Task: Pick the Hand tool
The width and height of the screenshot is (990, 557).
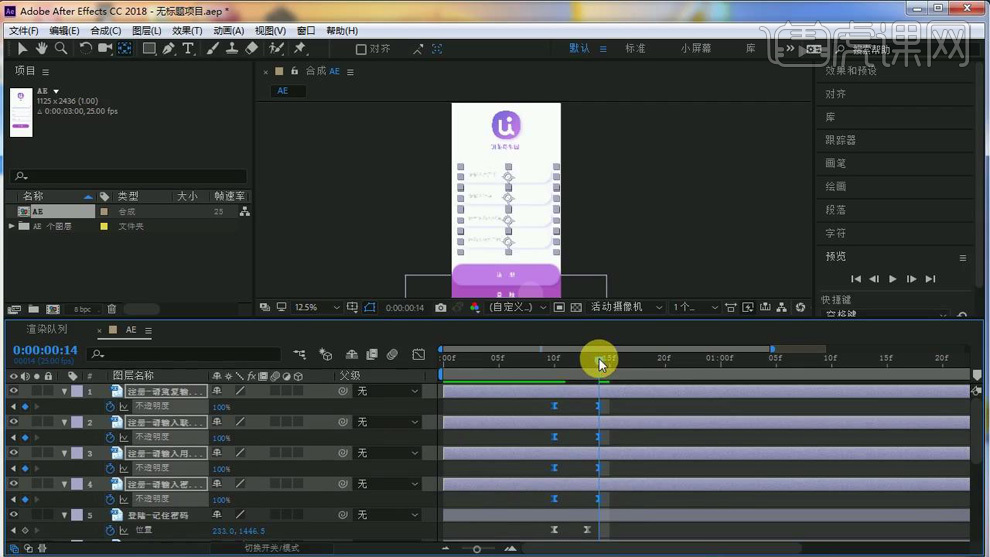Action: point(42,48)
